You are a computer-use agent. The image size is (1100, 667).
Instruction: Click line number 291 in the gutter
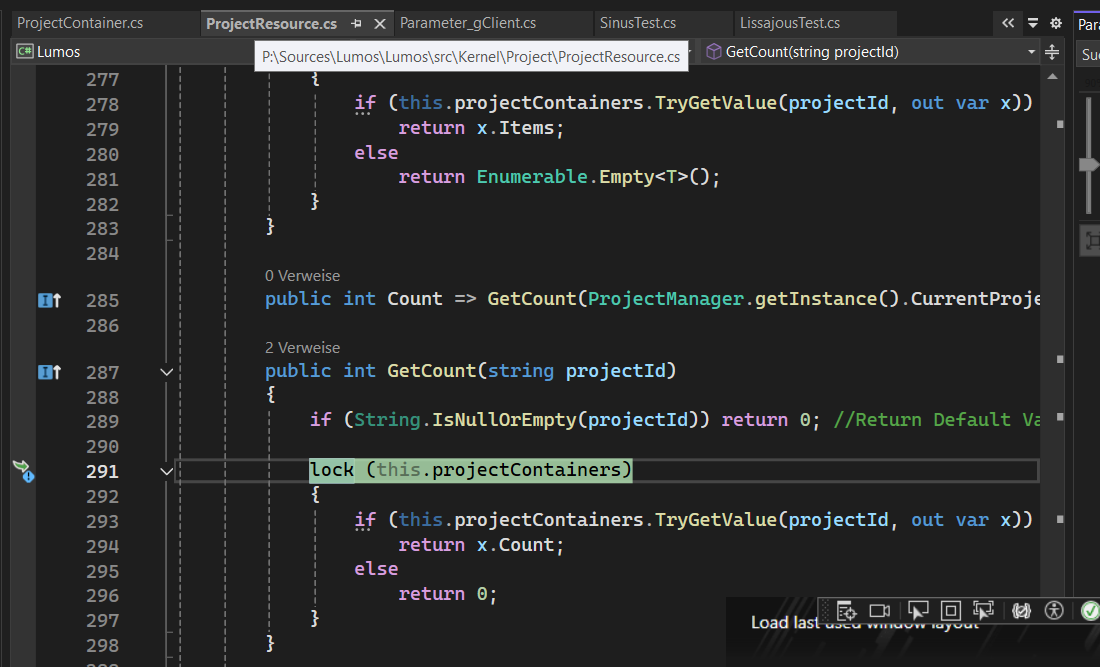tap(102, 471)
